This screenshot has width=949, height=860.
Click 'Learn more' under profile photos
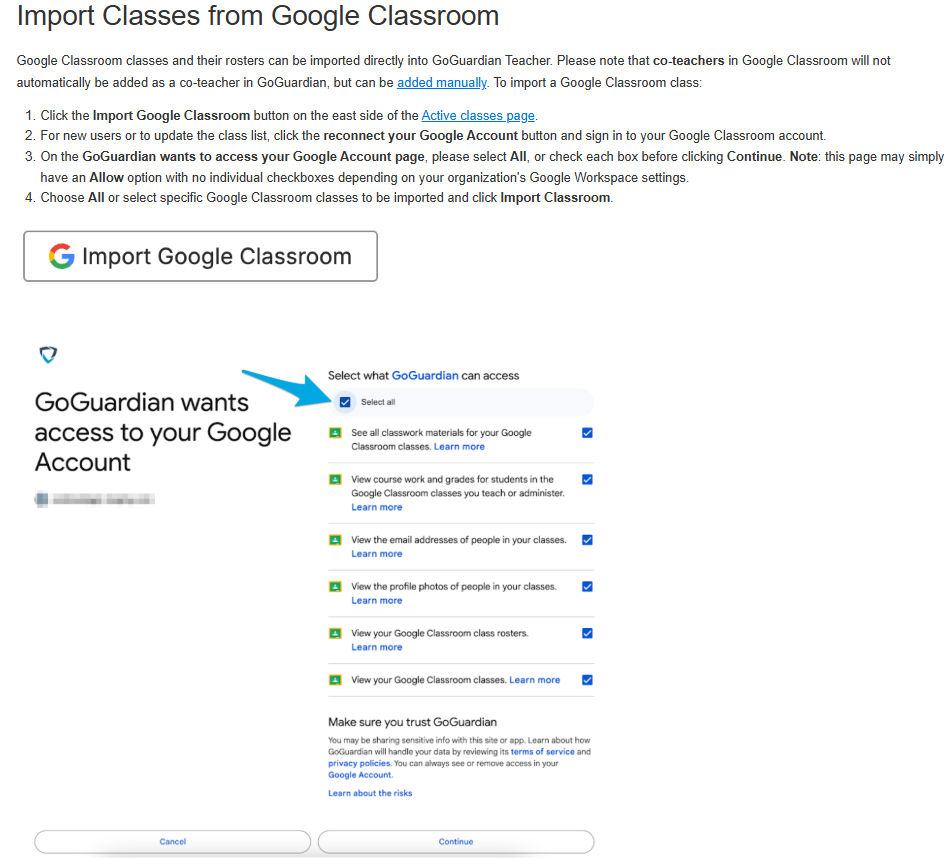(x=376, y=600)
